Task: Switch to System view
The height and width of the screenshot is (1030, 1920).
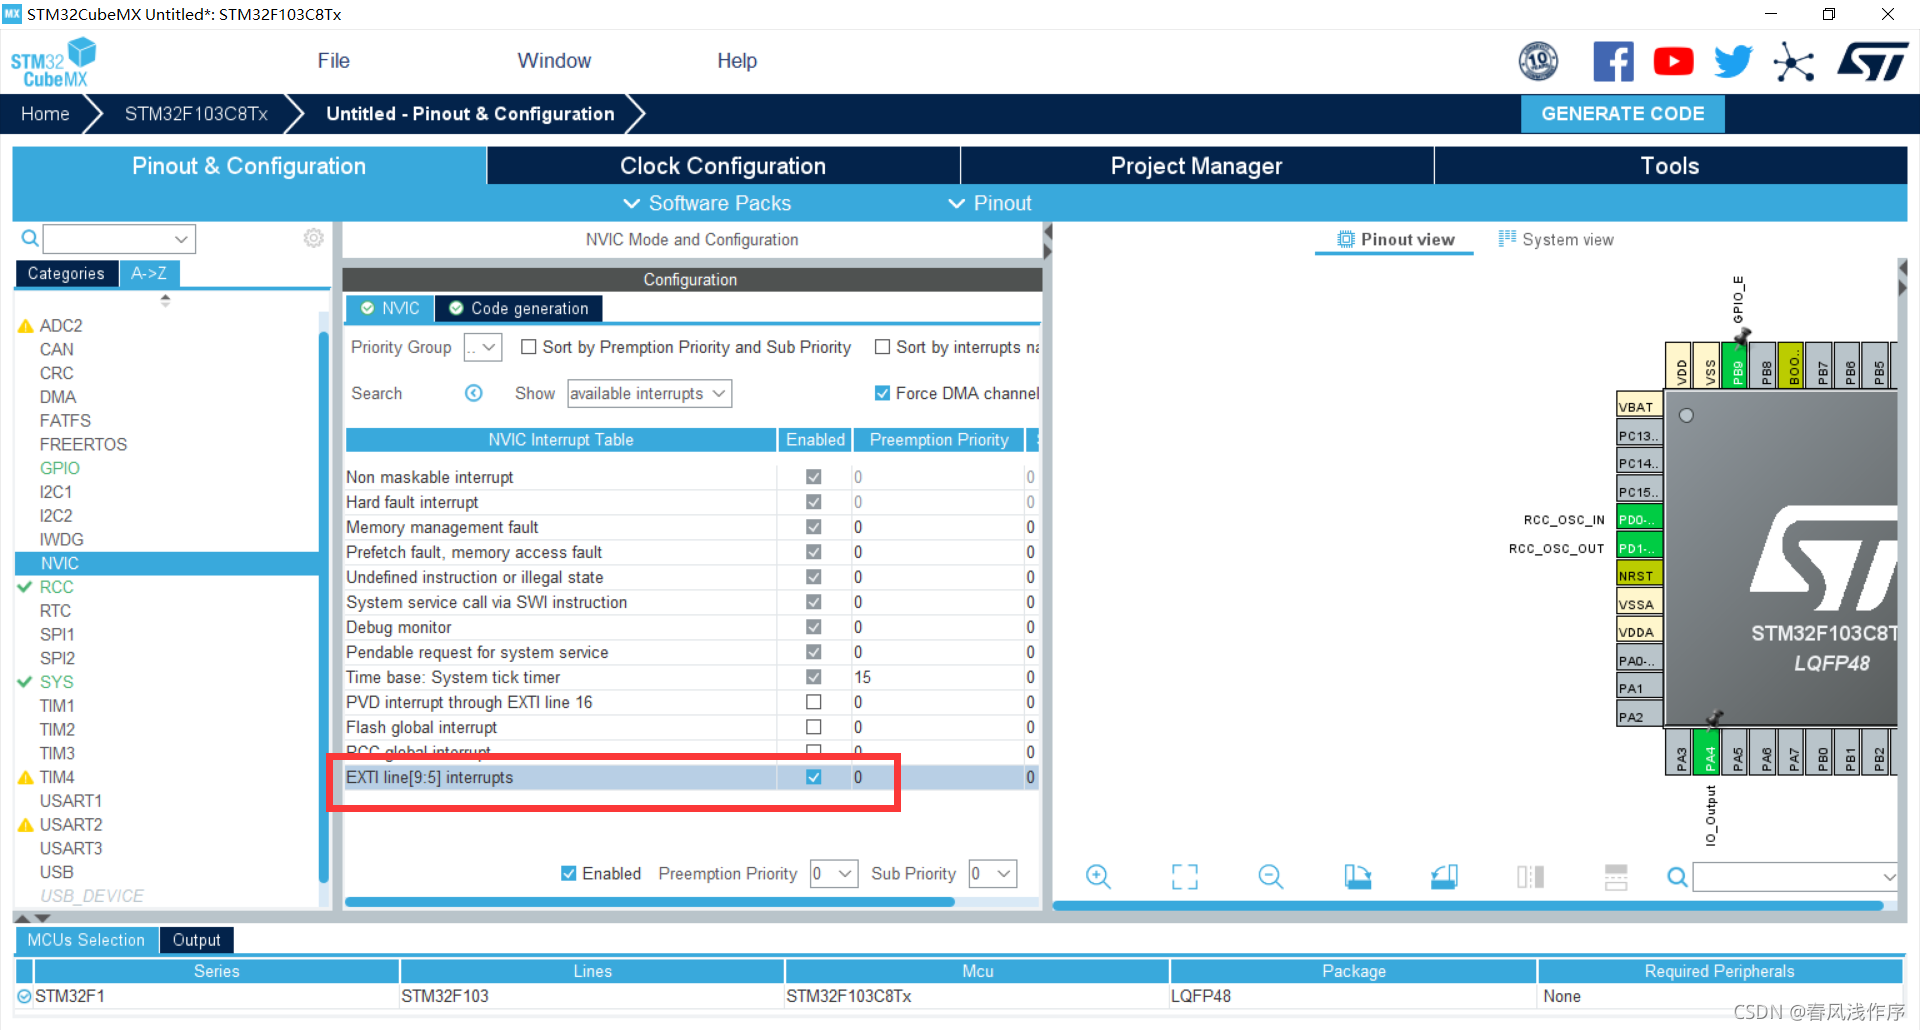Action: coord(1556,239)
